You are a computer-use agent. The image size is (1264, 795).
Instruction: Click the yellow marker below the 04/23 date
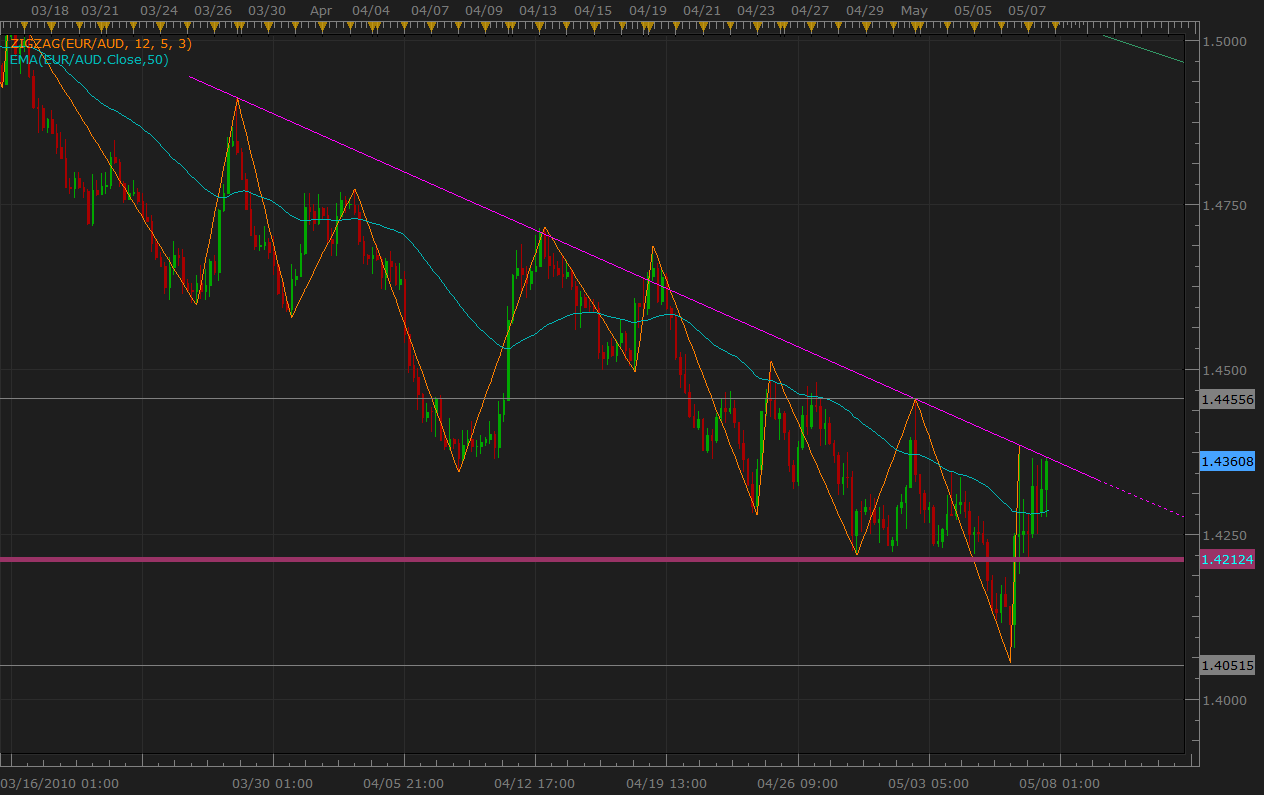pyautogui.click(x=755, y=23)
